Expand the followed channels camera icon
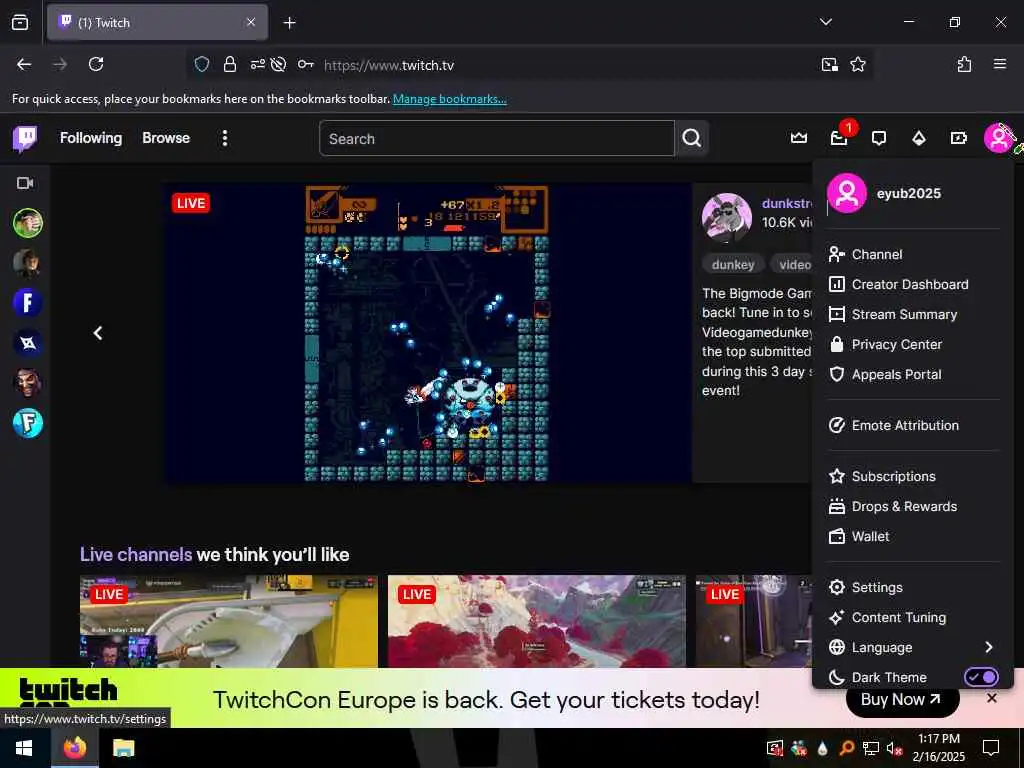The height and width of the screenshot is (768, 1024). (25, 183)
